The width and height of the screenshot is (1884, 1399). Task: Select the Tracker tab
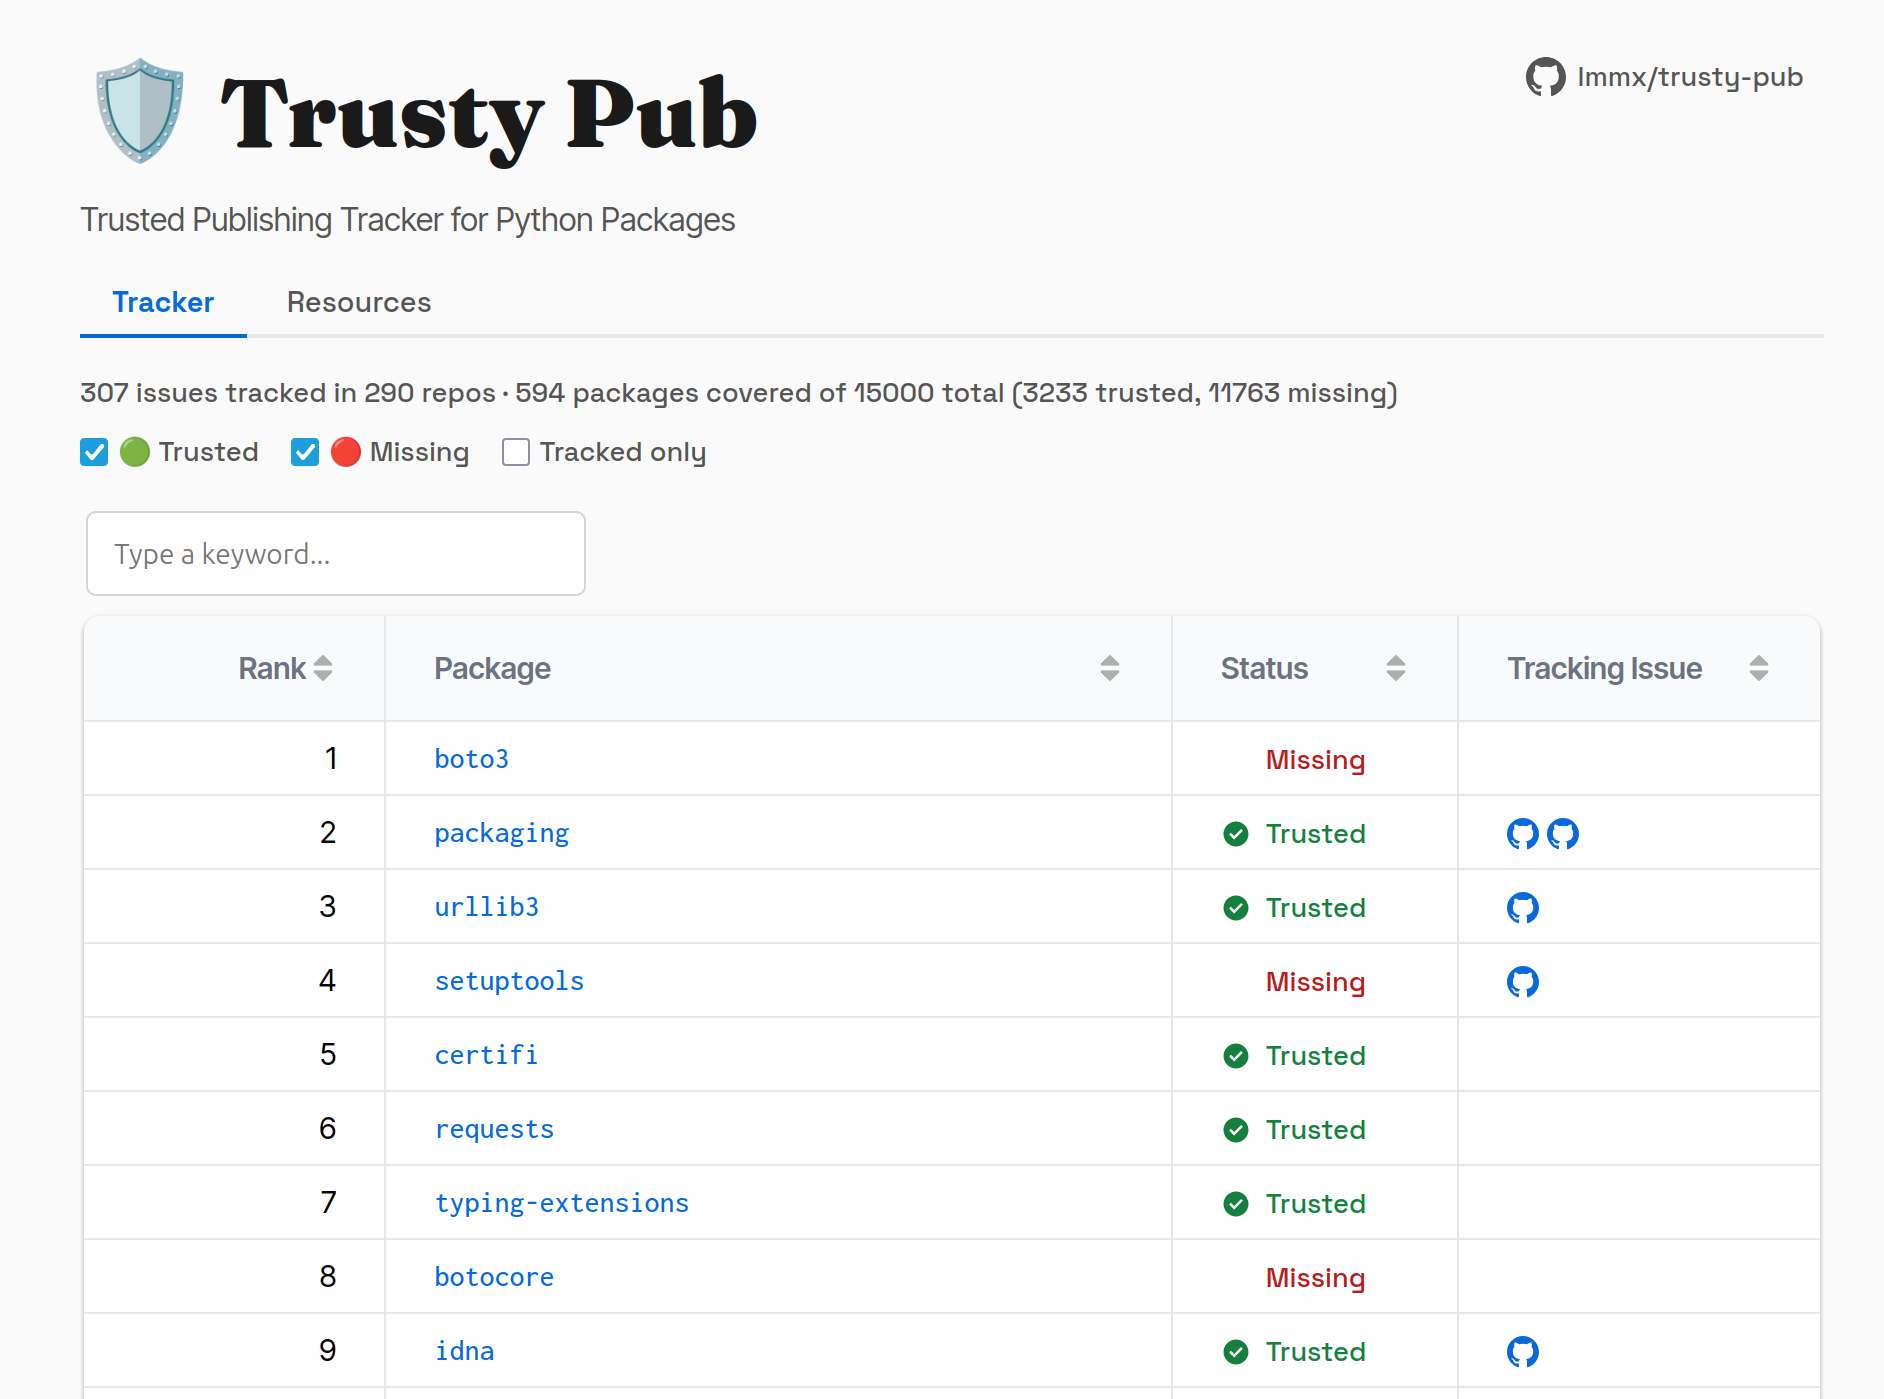pyautogui.click(x=163, y=302)
